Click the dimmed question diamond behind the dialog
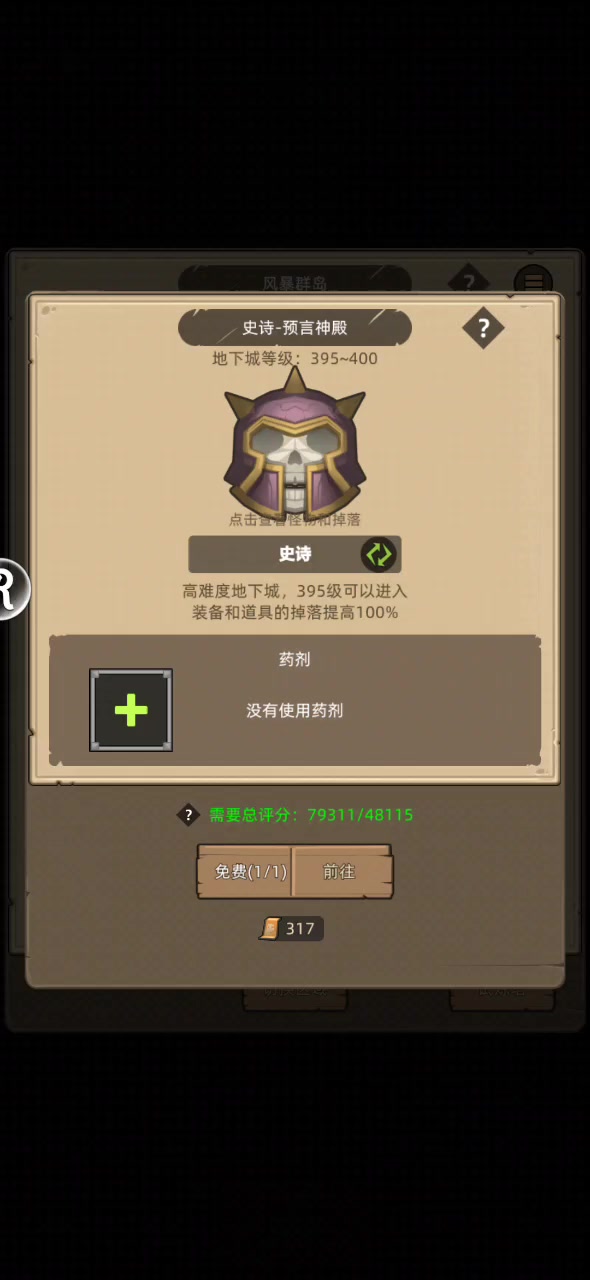Image resolution: width=590 pixels, height=1280 pixels. click(468, 280)
